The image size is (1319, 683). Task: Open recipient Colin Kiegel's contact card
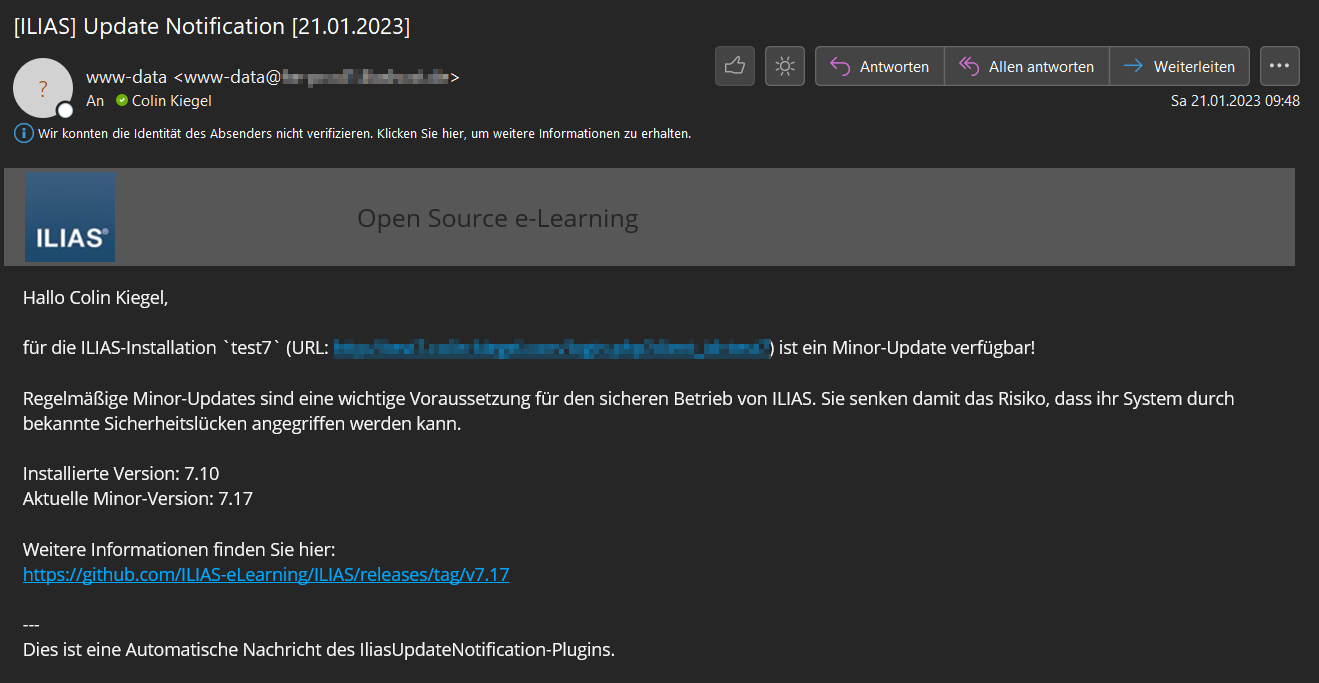[x=172, y=101]
